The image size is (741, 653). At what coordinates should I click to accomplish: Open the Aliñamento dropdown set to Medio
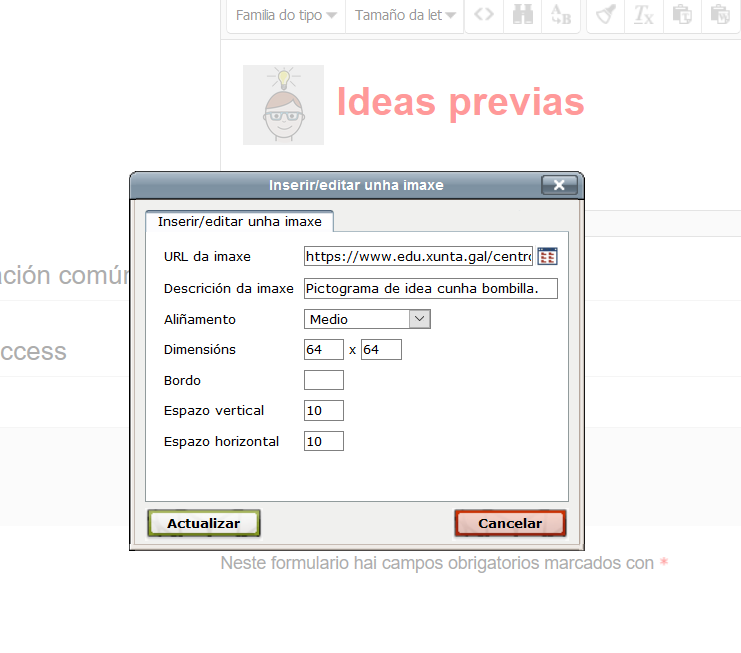[367, 319]
